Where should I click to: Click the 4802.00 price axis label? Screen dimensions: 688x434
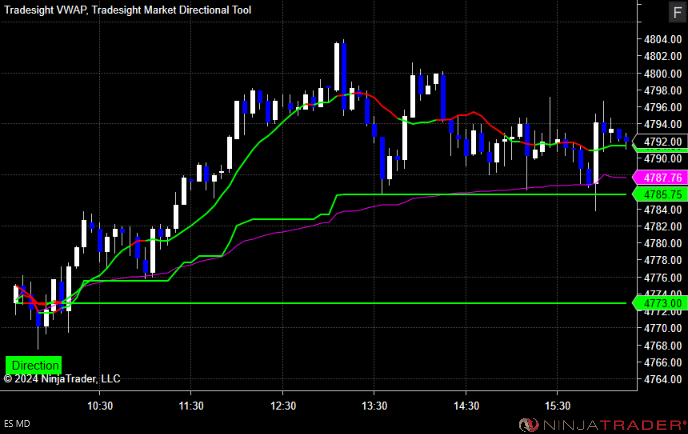click(663, 56)
